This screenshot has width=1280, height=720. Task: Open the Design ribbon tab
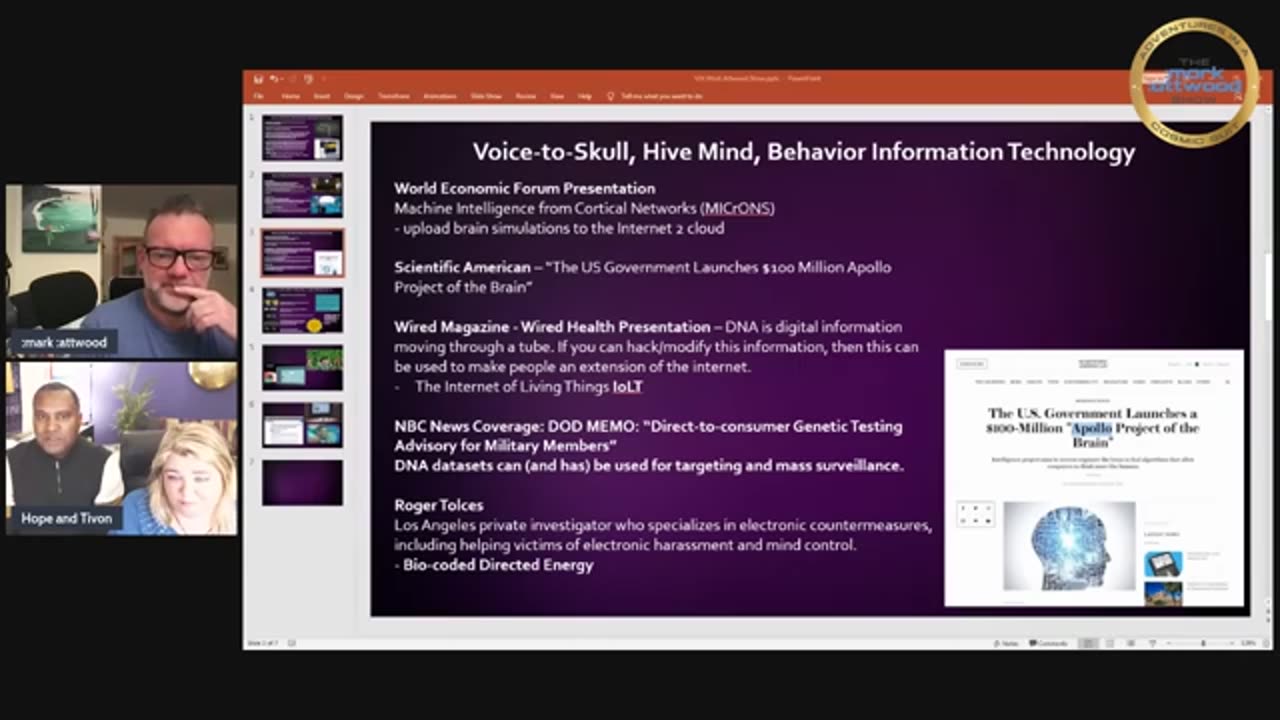pos(354,96)
